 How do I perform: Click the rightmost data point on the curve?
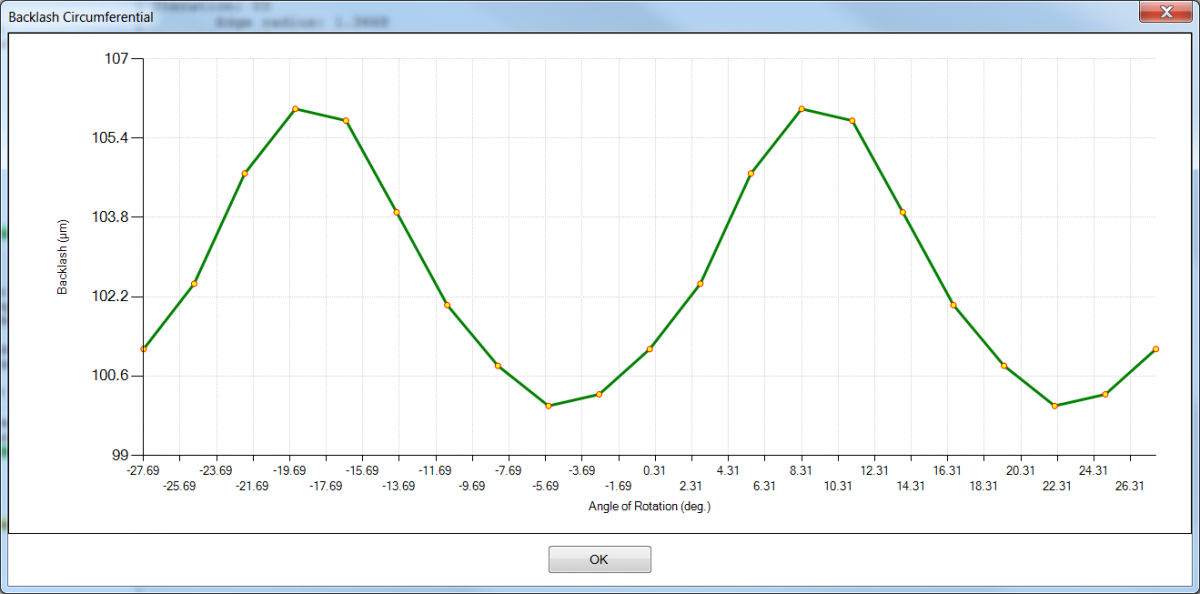point(1155,349)
